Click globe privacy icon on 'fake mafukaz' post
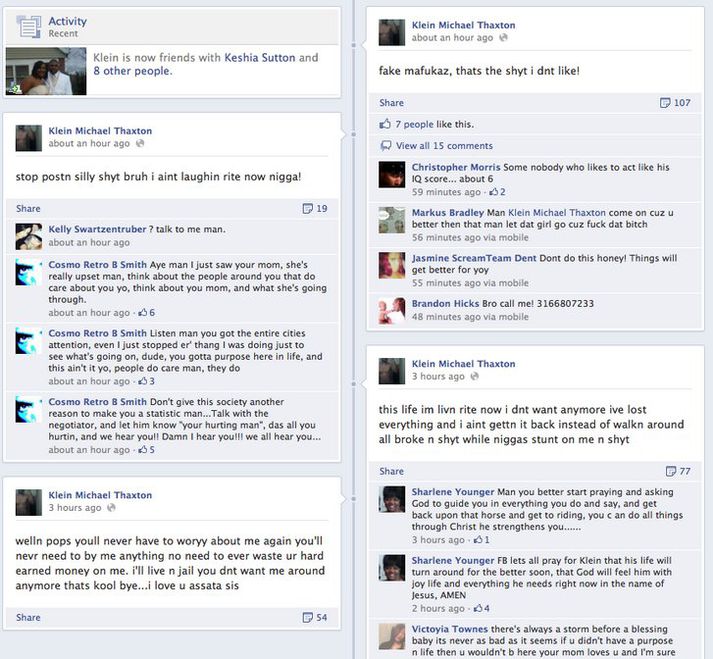 [x=503, y=38]
